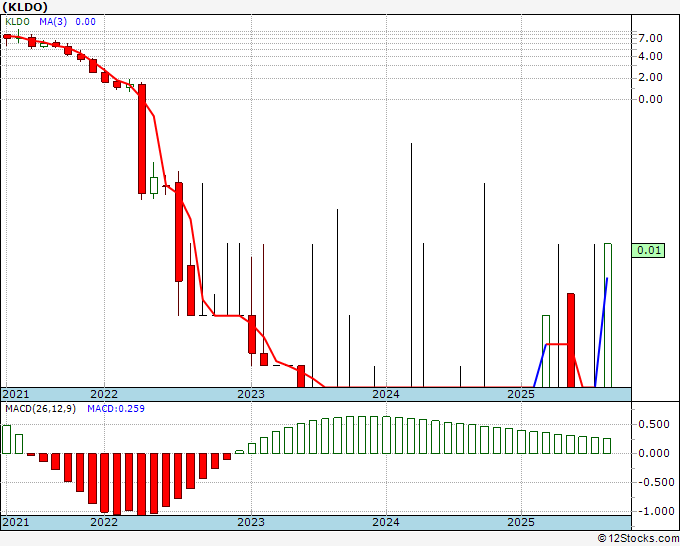The width and height of the screenshot is (680, 546).
Task: Click the 2021 label on price timeline
Action: pos(16,394)
